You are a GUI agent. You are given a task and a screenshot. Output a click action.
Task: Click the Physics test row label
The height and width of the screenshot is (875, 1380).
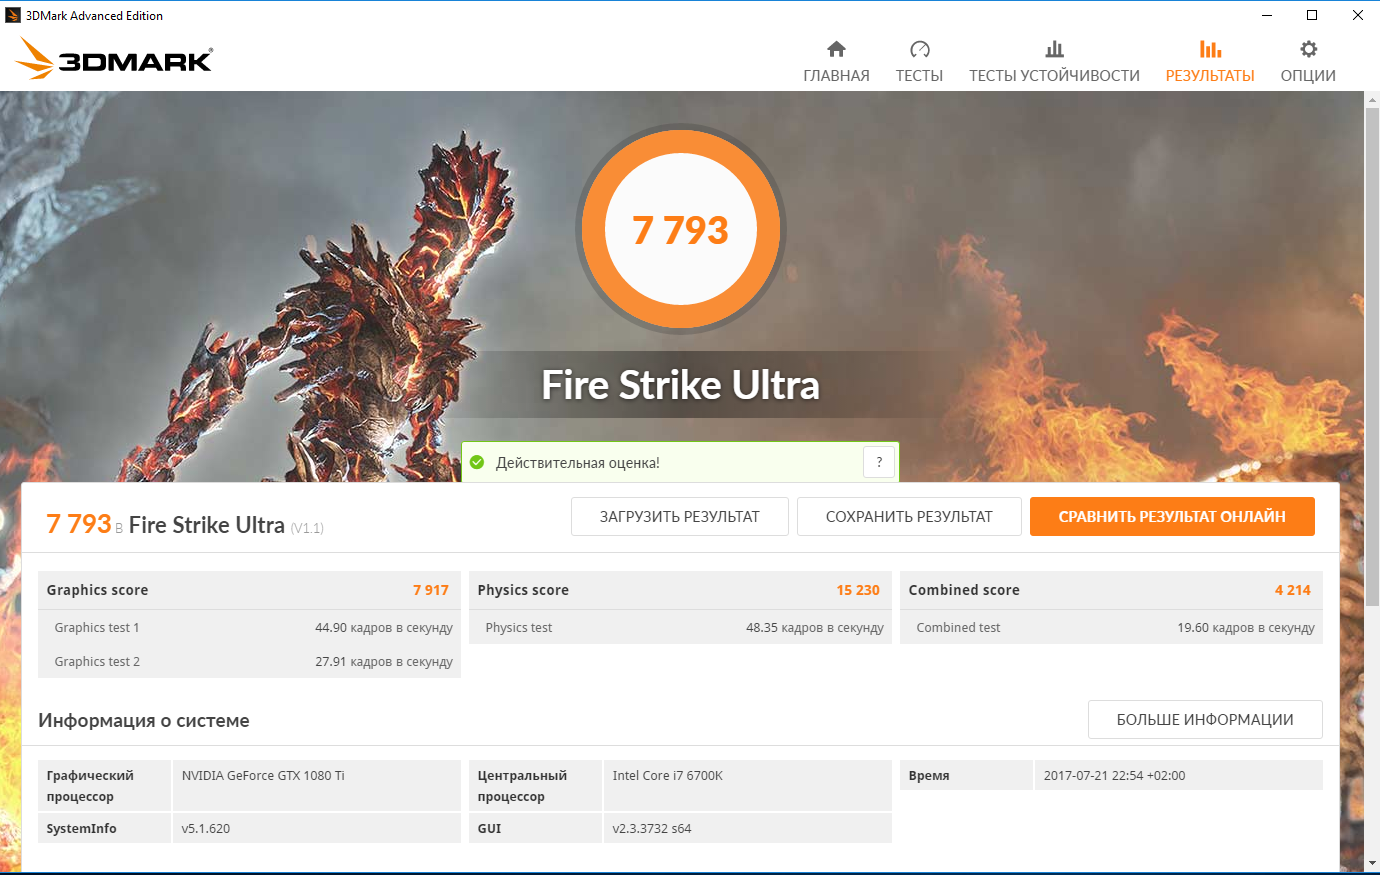pos(519,628)
